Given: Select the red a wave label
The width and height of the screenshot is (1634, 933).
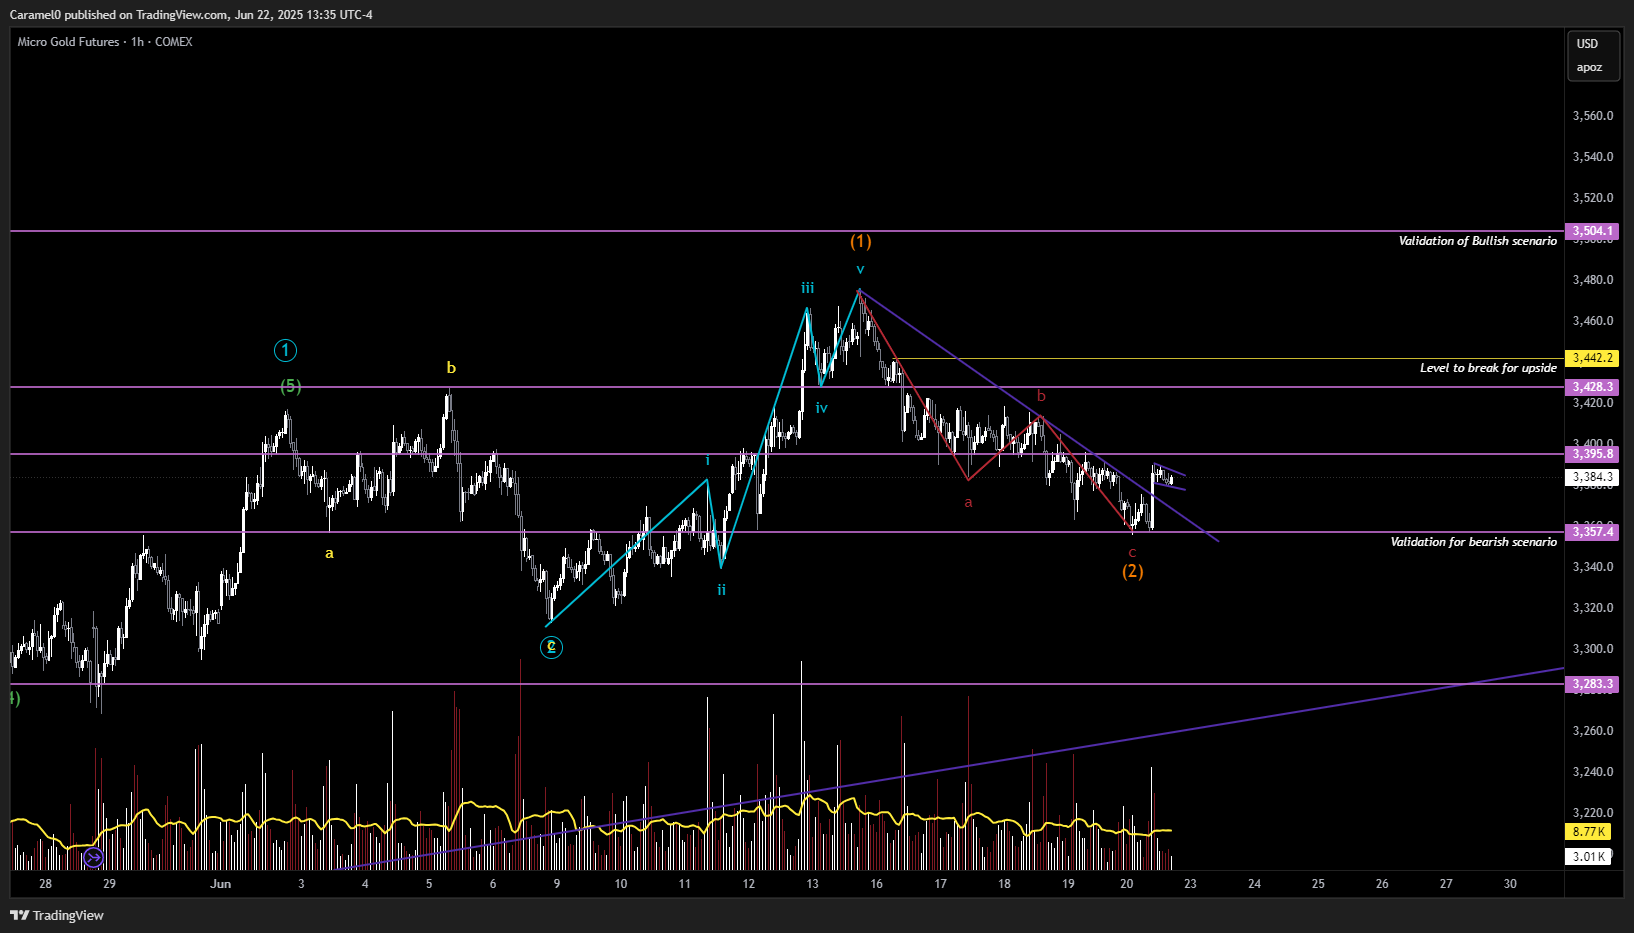Looking at the screenshot, I should (968, 503).
